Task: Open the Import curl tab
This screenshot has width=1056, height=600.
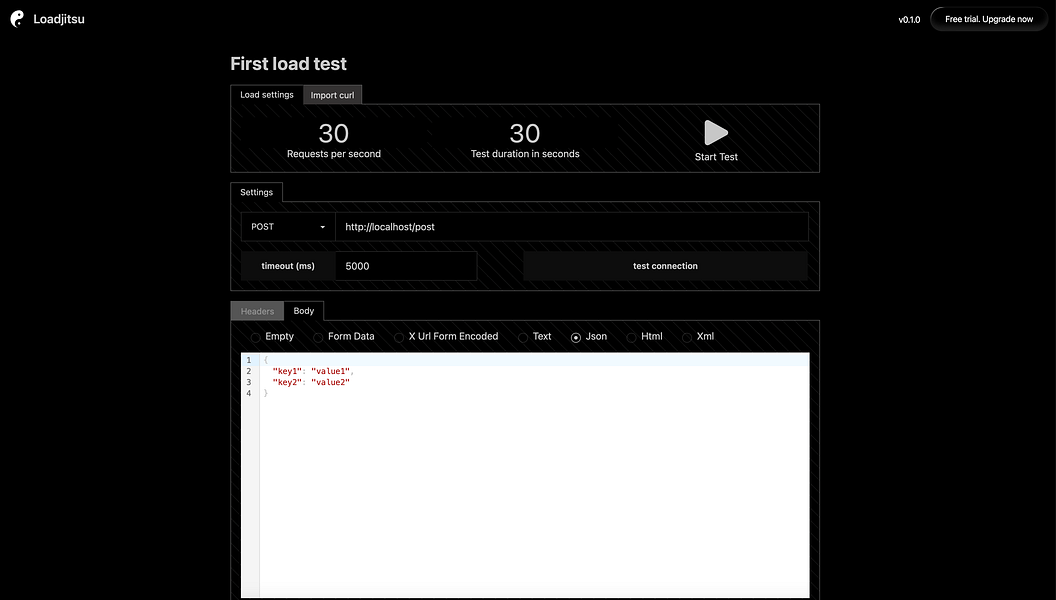Action: pos(333,95)
